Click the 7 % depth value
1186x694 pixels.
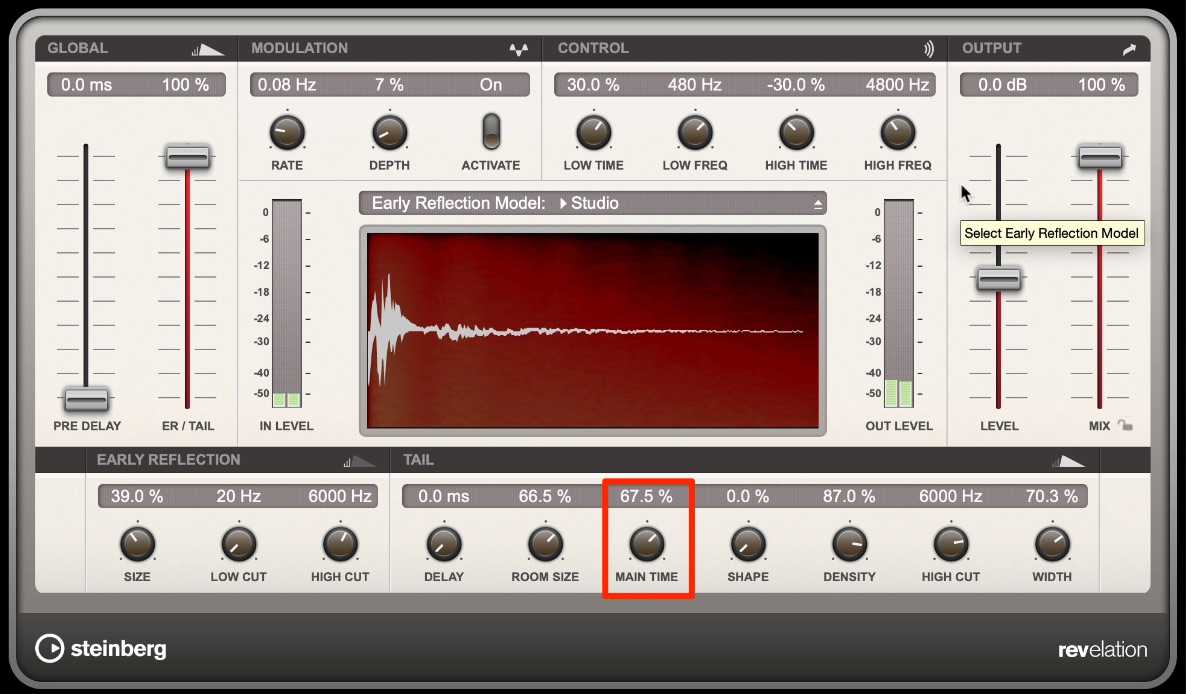pos(389,85)
